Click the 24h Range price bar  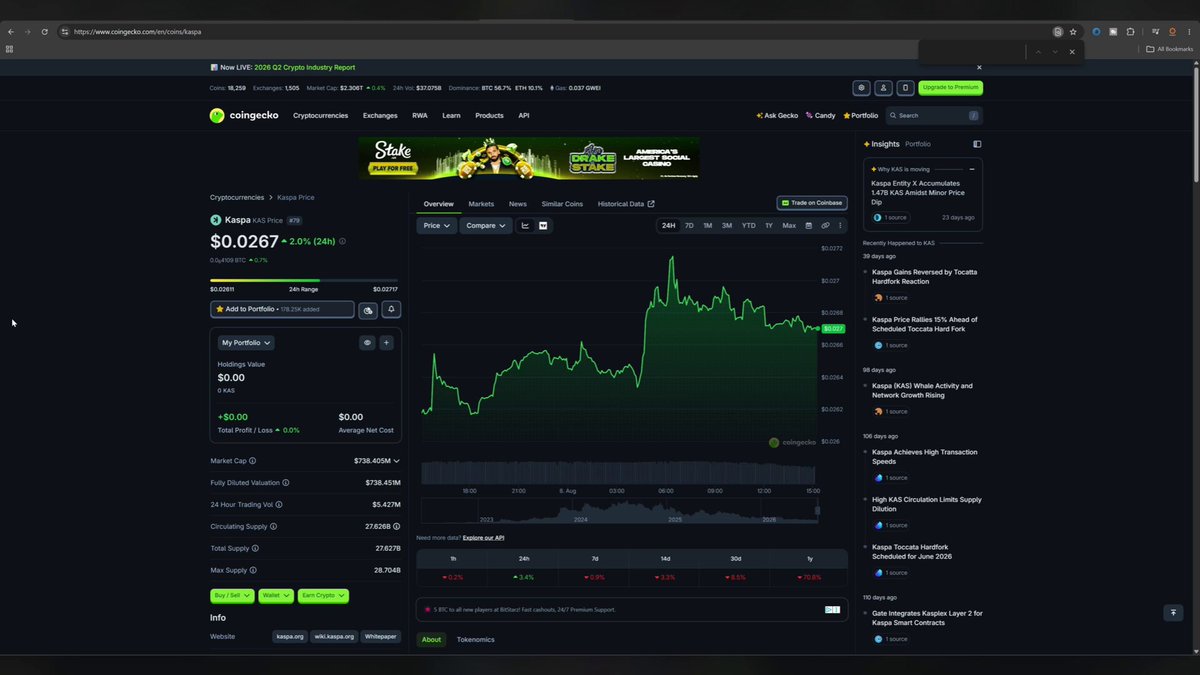pyautogui.click(x=304, y=280)
